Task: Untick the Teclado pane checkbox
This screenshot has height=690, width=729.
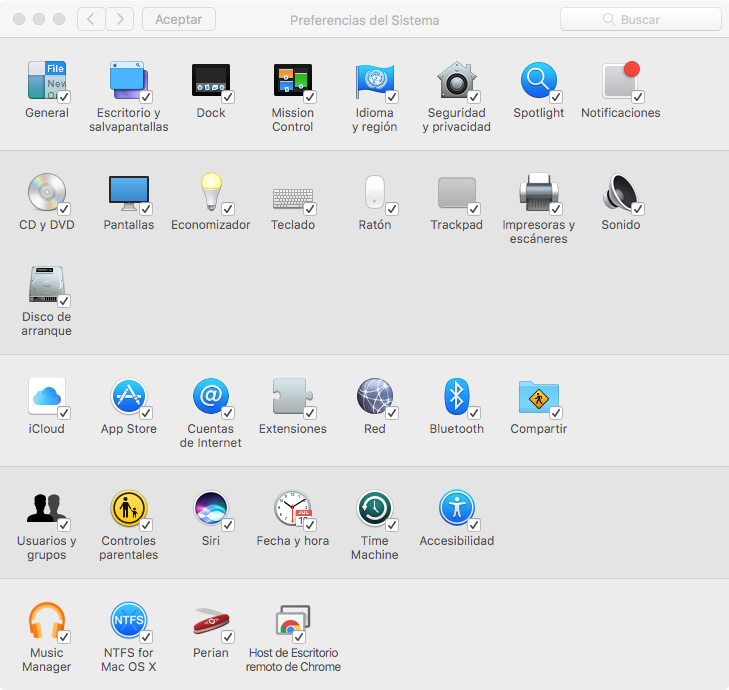Action: pyautogui.click(x=310, y=209)
